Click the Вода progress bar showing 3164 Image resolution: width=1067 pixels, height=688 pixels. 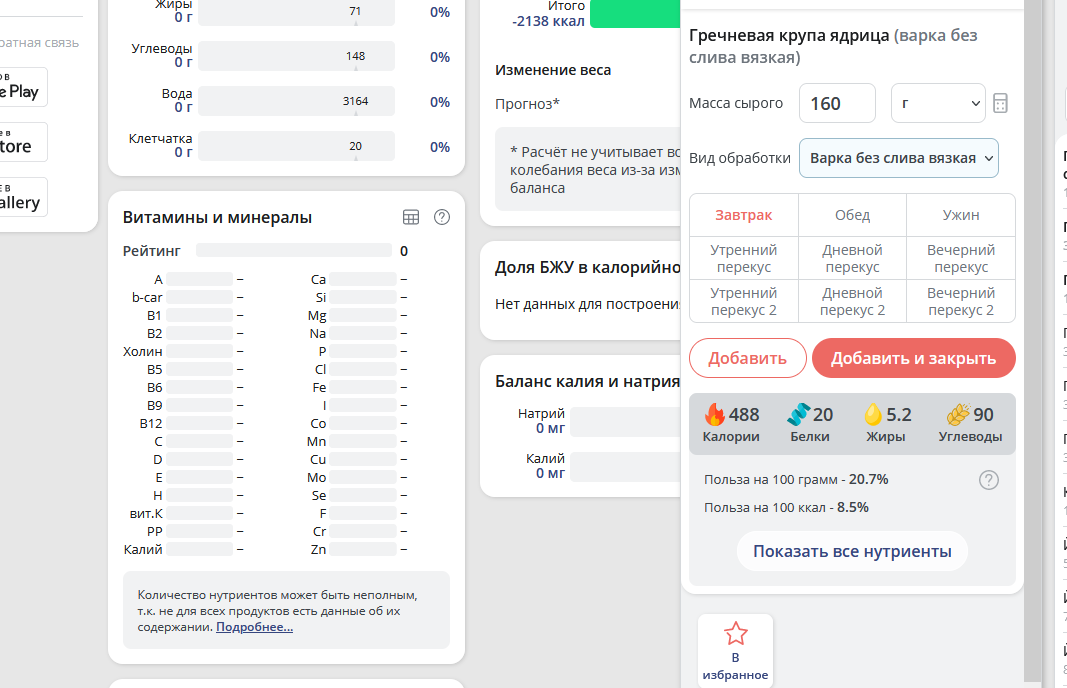coord(296,101)
